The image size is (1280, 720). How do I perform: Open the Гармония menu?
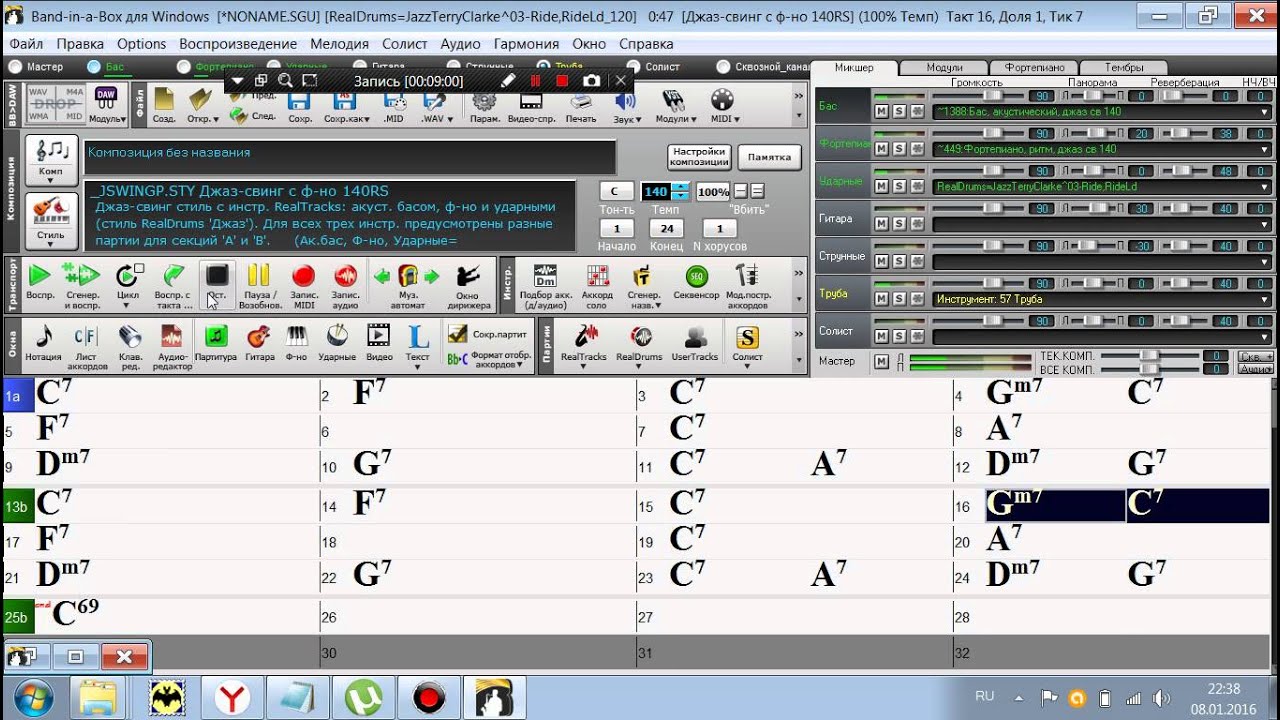526,44
